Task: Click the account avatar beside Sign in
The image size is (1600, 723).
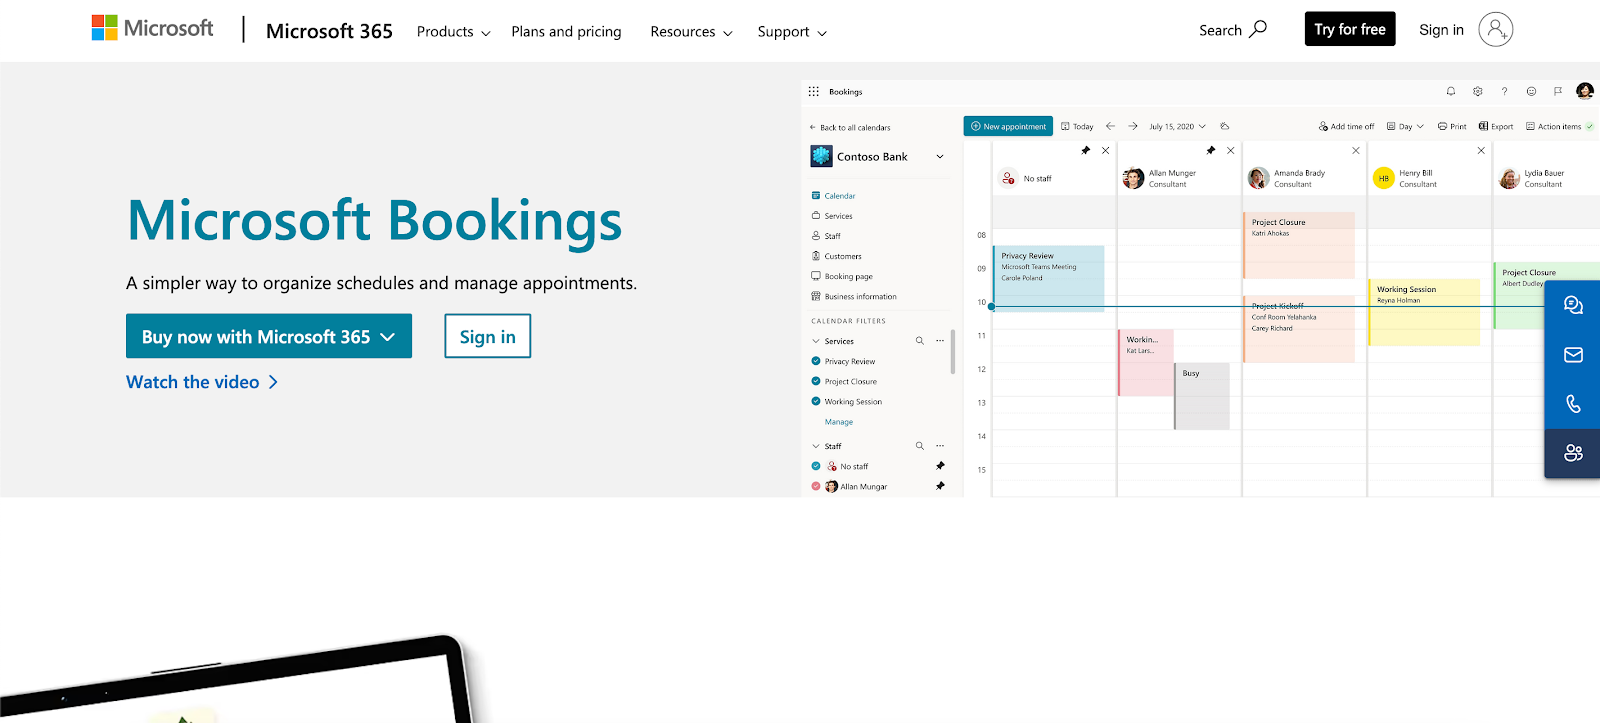Action: (x=1496, y=30)
